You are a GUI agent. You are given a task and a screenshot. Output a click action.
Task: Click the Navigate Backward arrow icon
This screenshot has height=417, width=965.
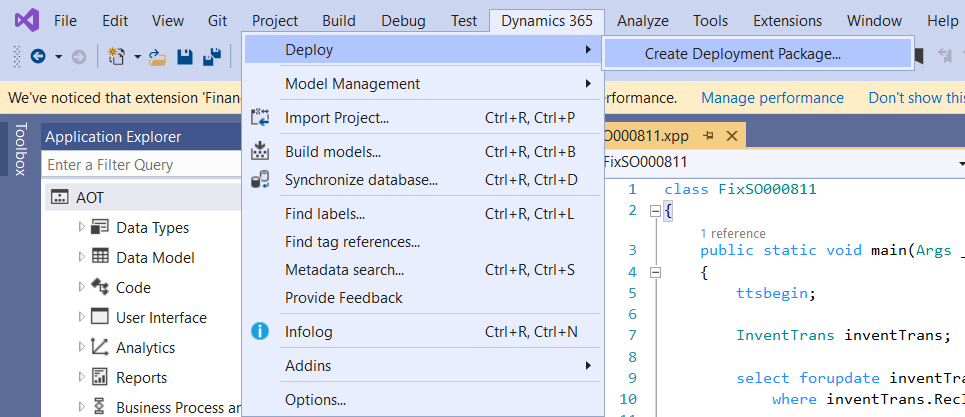[38, 57]
